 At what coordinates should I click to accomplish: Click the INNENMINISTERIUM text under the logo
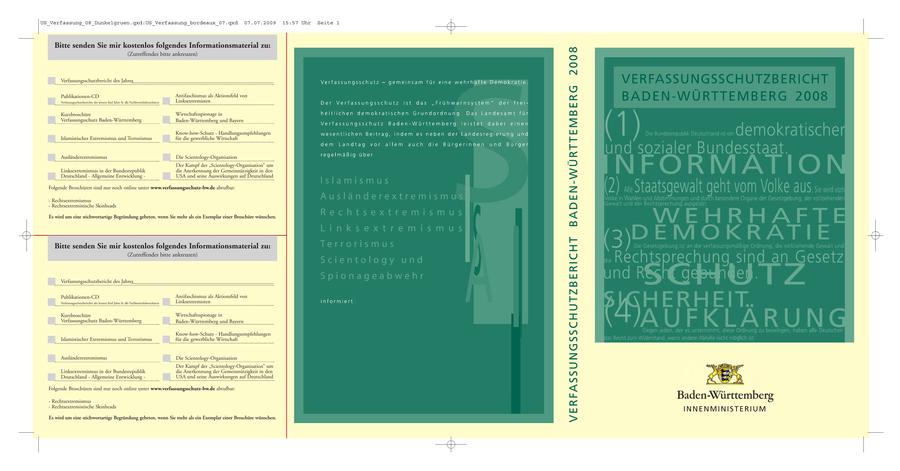(x=724, y=410)
